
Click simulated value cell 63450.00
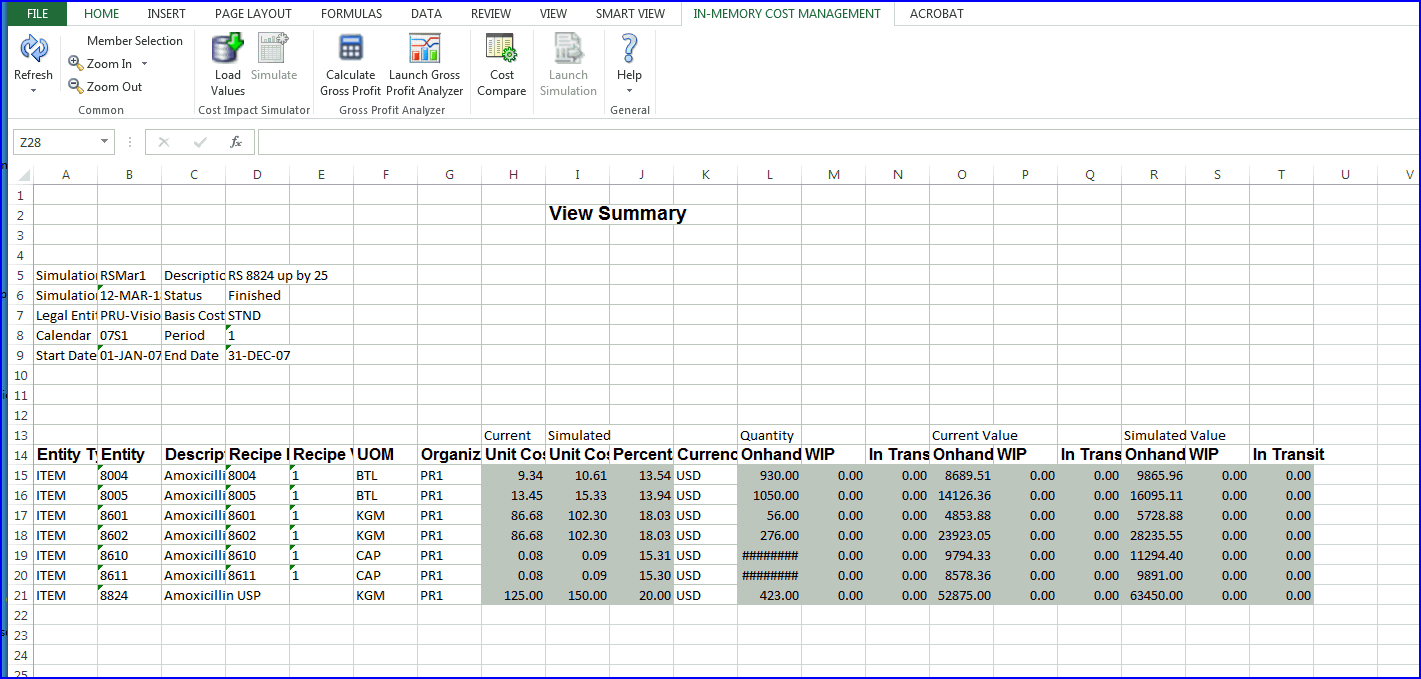click(x=1153, y=595)
